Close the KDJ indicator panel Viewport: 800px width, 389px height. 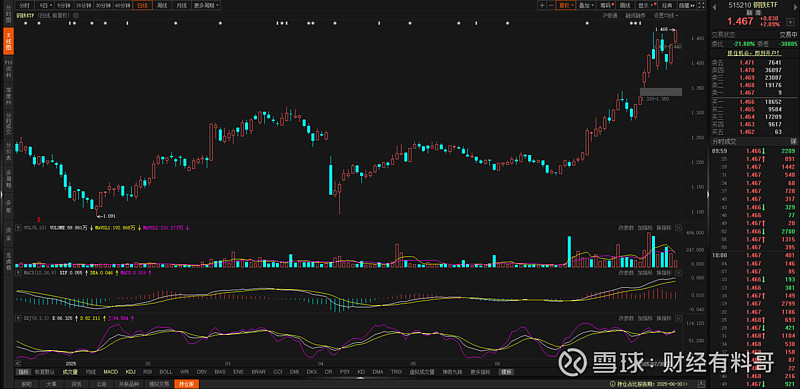tap(678, 318)
